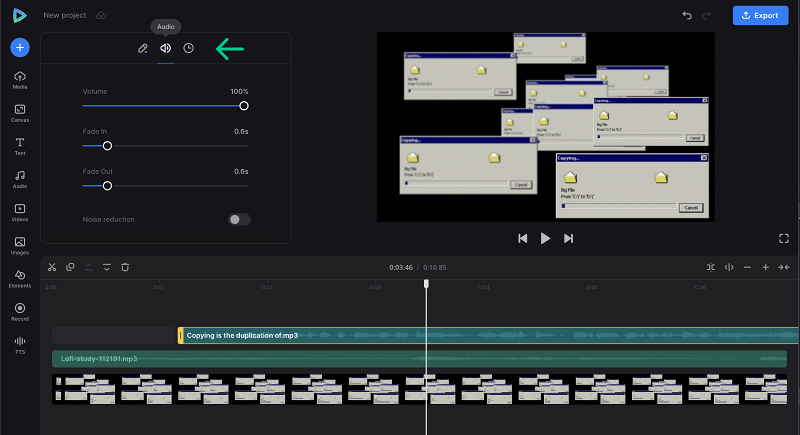Select the Lofi-study-112191.mp3 track
The height and width of the screenshot is (435, 800).
[x=419, y=359]
